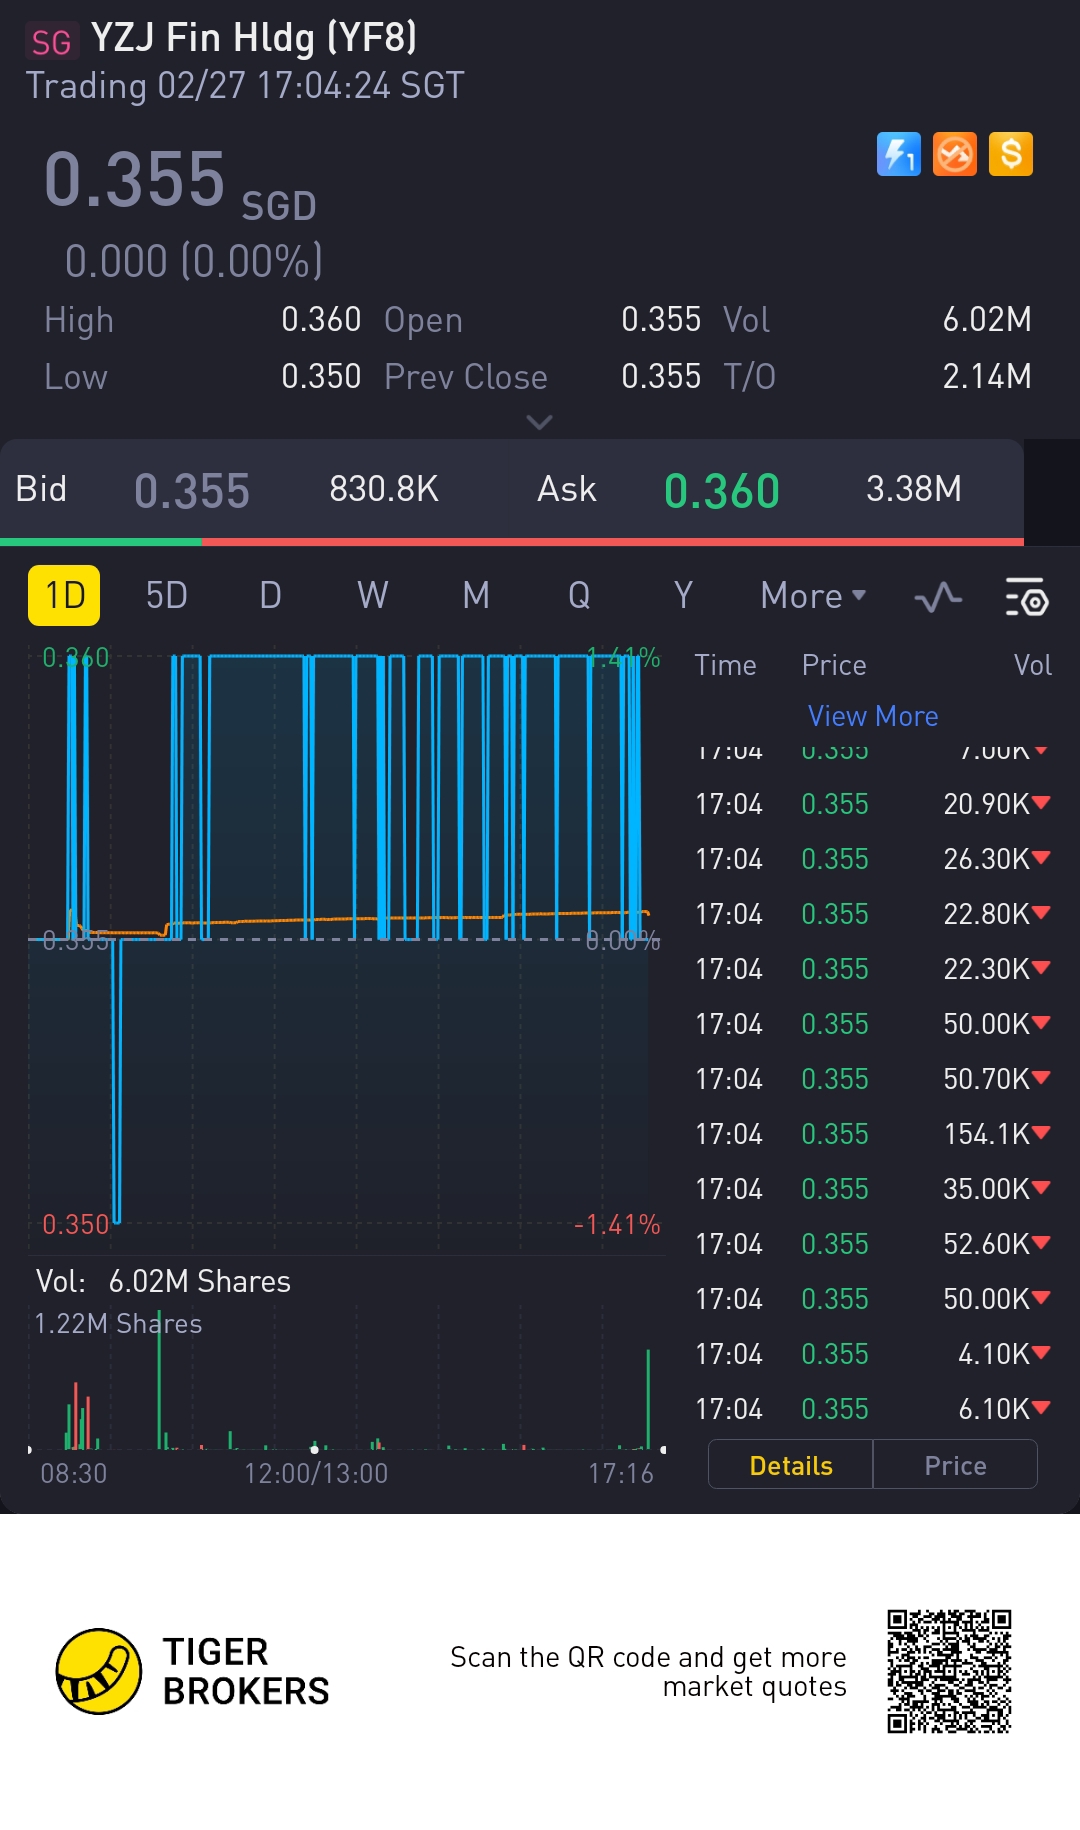Click the View More link
This screenshot has height=1830, width=1080.
click(872, 716)
